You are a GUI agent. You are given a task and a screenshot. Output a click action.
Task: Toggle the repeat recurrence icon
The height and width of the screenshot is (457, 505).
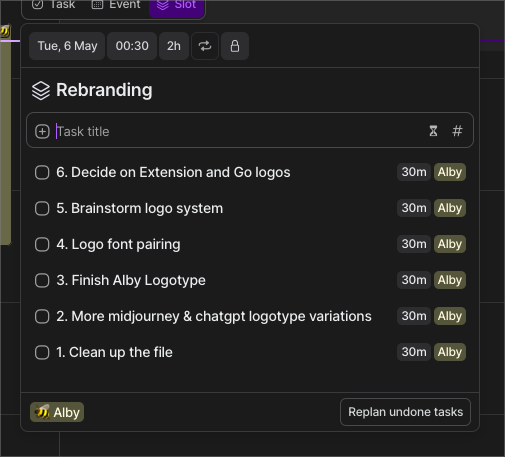(x=205, y=46)
